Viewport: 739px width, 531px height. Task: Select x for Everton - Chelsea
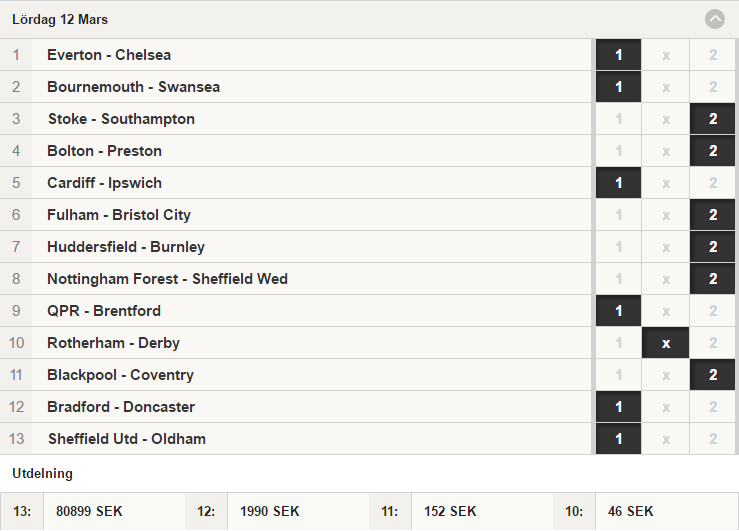tap(665, 55)
